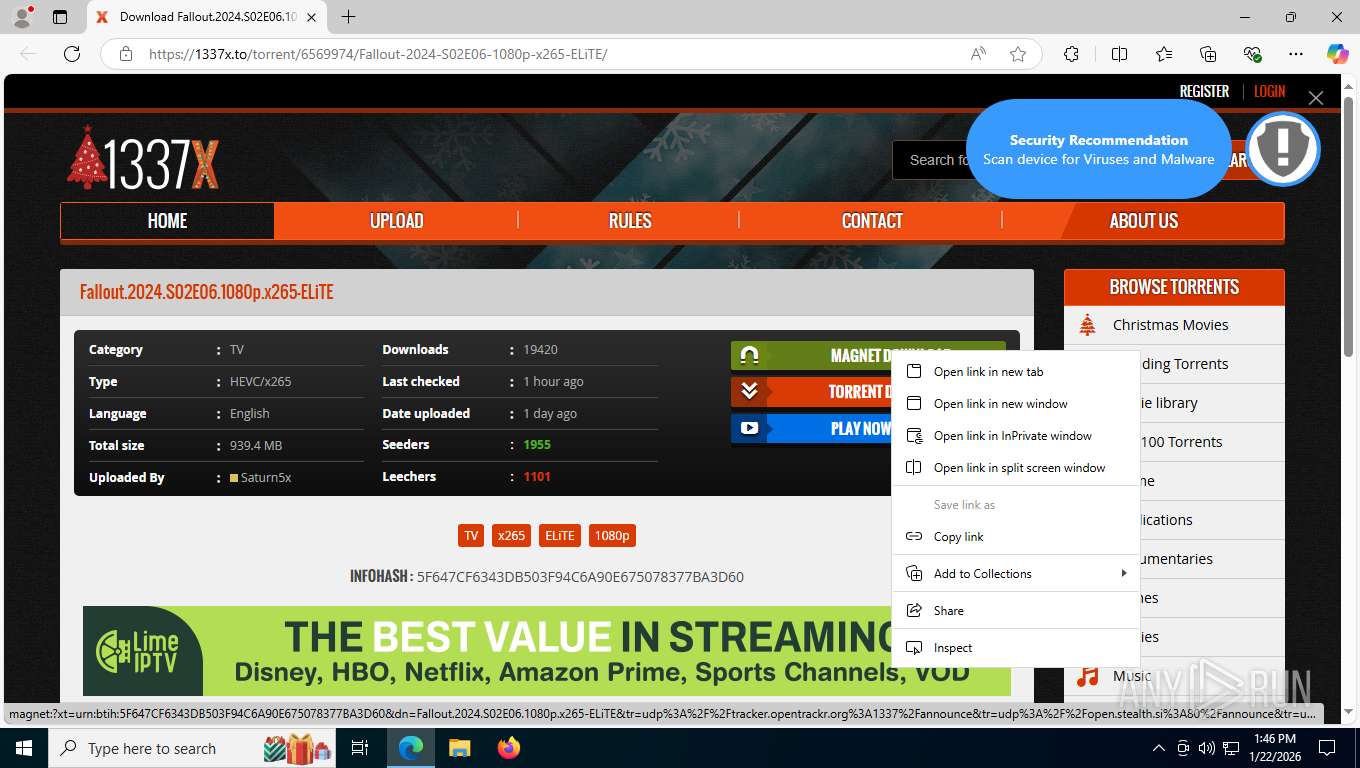Viewport: 1360px width, 768px height.
Task: Choose Open link in InPrivate window
Action: 1016,436
